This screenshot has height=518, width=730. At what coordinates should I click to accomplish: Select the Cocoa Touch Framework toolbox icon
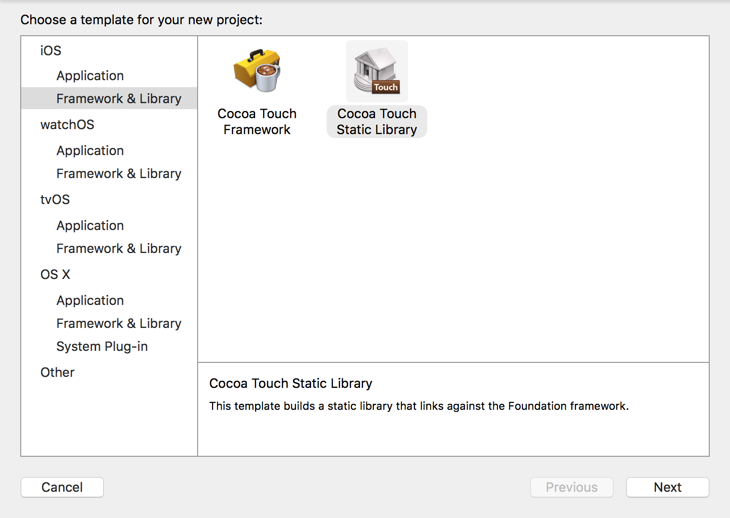[x=257, y=71]
